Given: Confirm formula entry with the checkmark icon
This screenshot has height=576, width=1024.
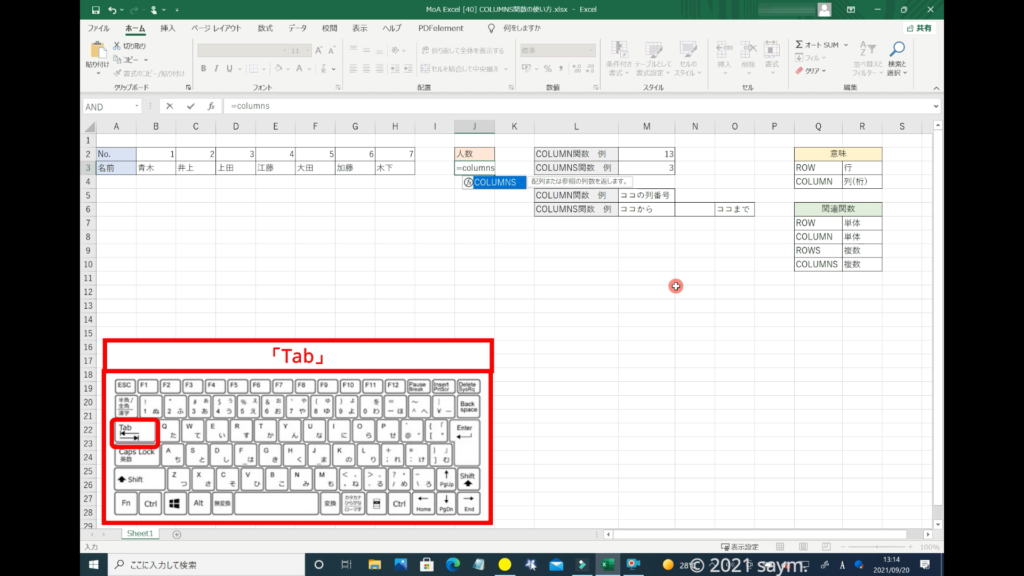Looking at the screenshot, I should coord(190,106).
